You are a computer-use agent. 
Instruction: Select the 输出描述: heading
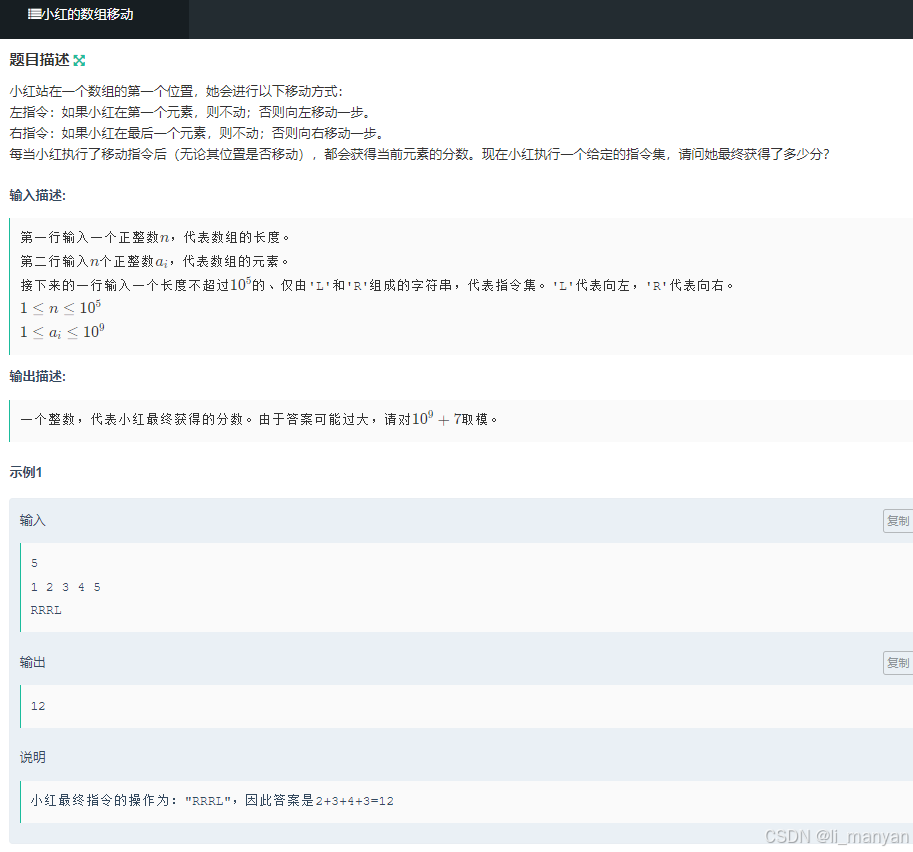pos(38,376)
